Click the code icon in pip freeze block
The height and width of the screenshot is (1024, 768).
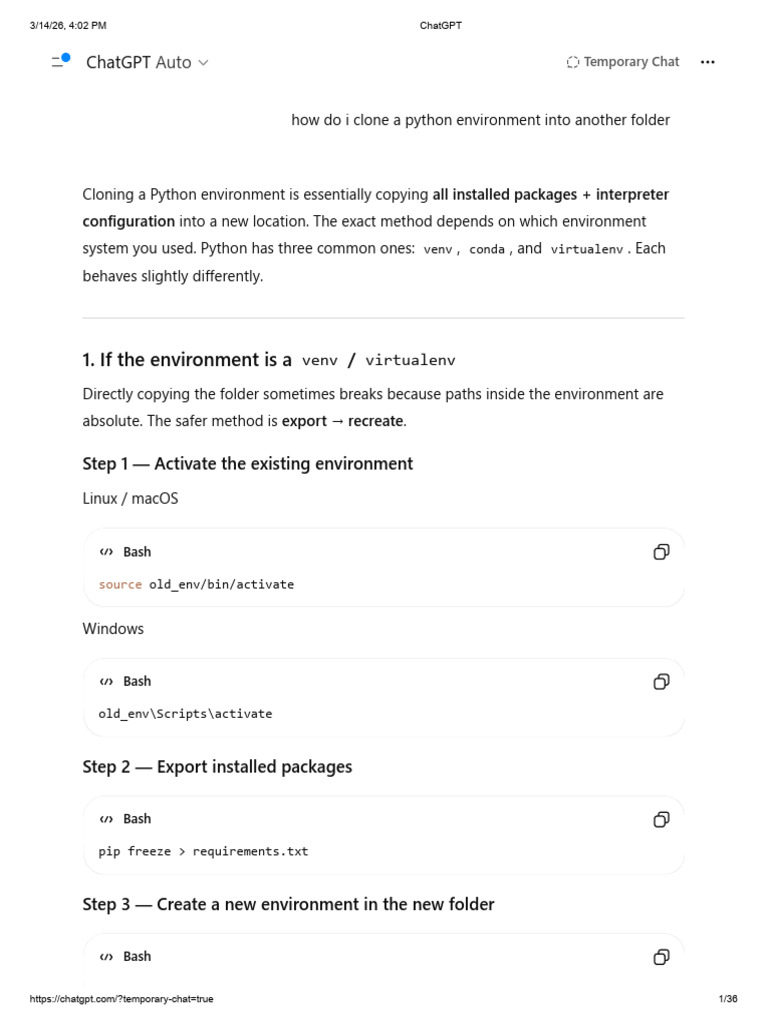(x=106, y=820)
